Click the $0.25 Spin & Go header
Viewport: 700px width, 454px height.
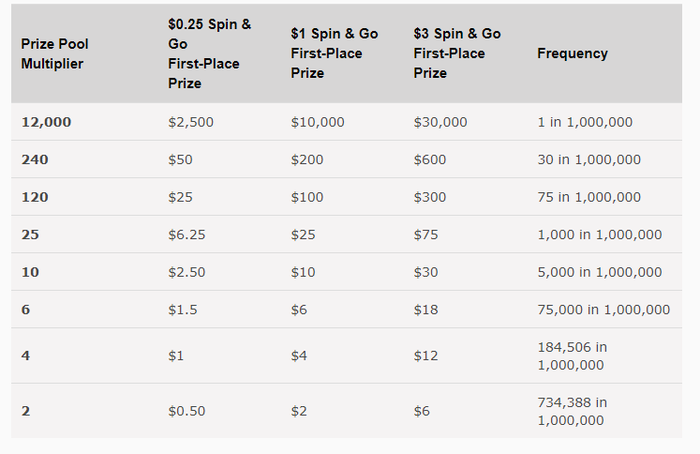pyautogui.click(x=209, y=53)
